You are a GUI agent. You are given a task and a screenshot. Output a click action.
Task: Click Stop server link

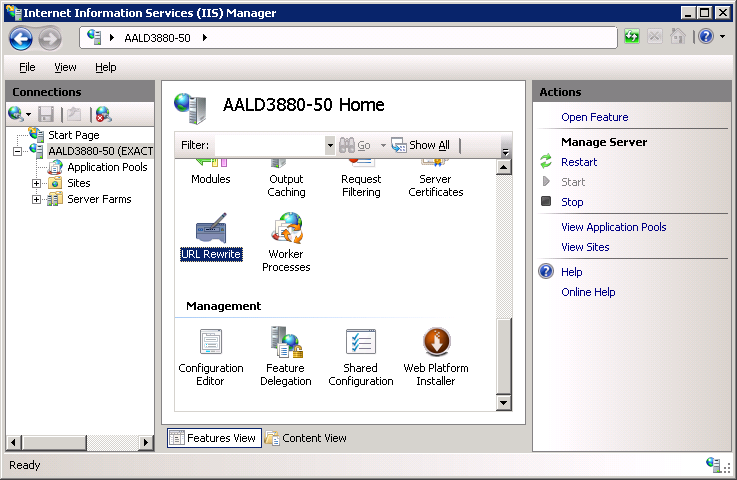[572, 202]
